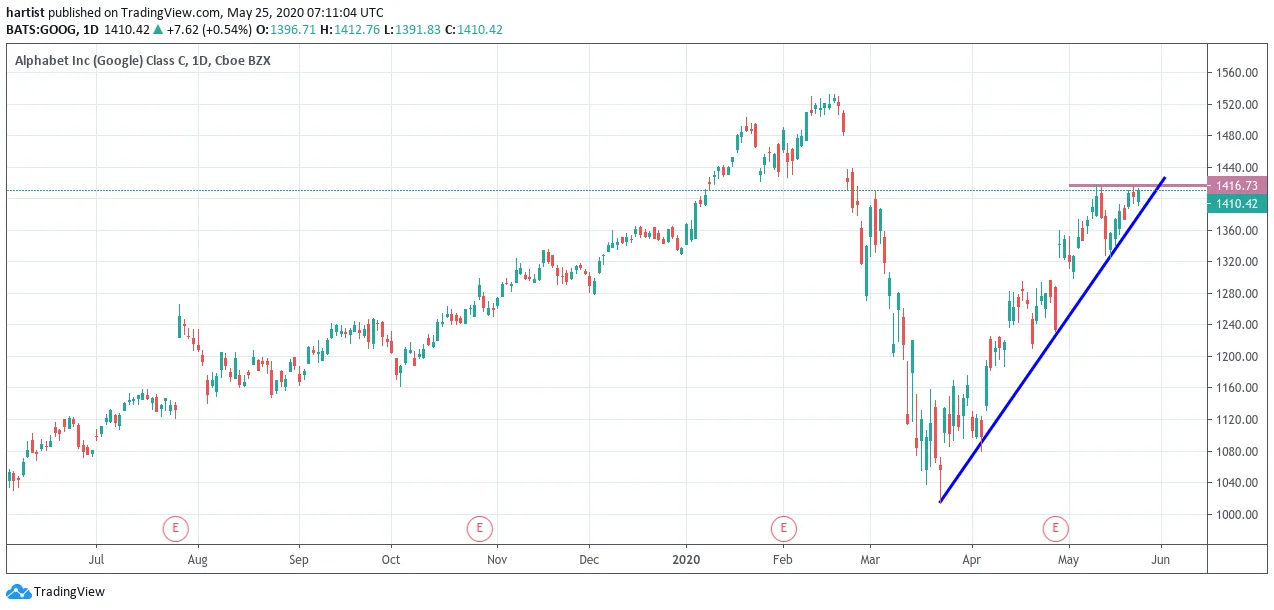1274x610 pixels.
Task: Select the green 1410.42 current price label
Action: tap(1237, 204)
